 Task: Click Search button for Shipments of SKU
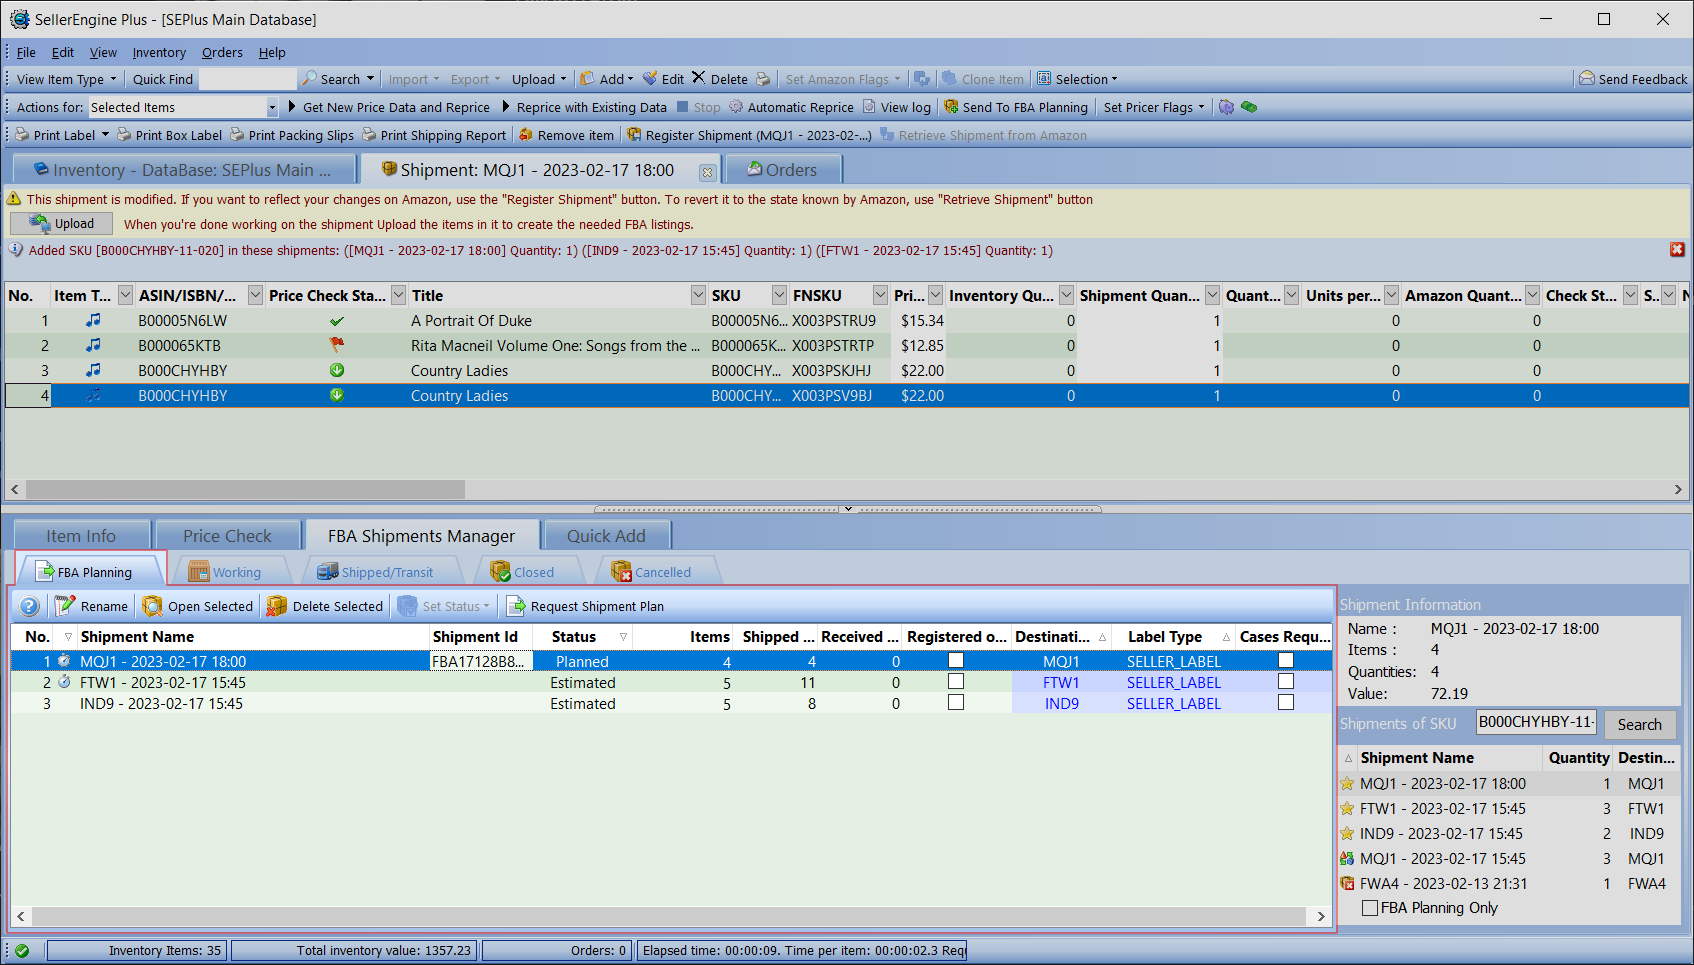click(1639, 724)
